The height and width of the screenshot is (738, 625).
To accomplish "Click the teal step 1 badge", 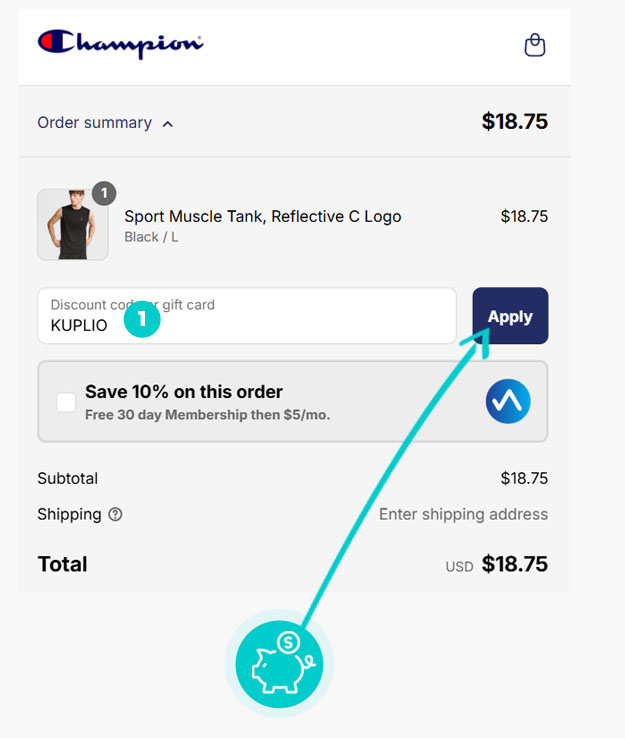I will pyautogui.click(x=142, y=319).
